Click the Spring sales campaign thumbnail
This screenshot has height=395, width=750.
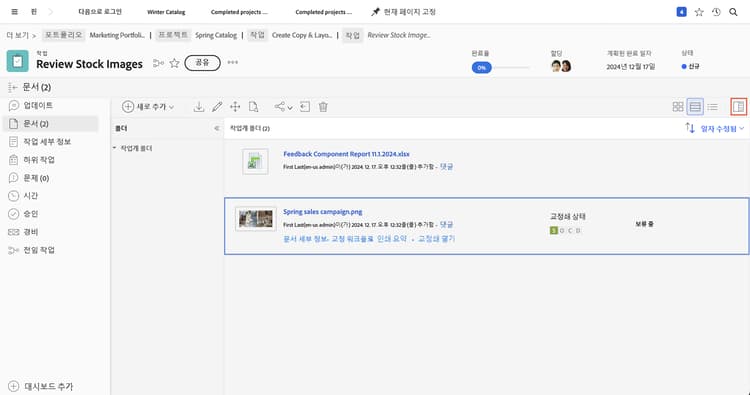pyautogui.click(x=255, y=219)
